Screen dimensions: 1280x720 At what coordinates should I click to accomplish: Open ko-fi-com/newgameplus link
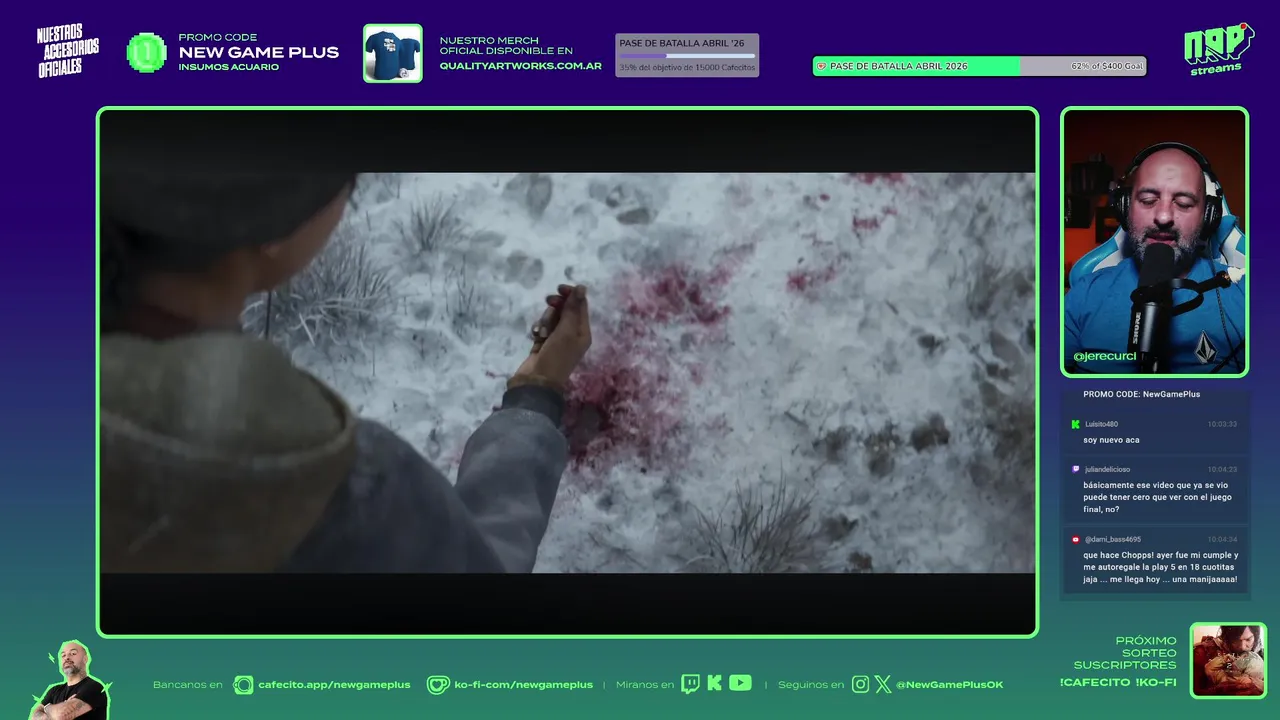point(523,685)
